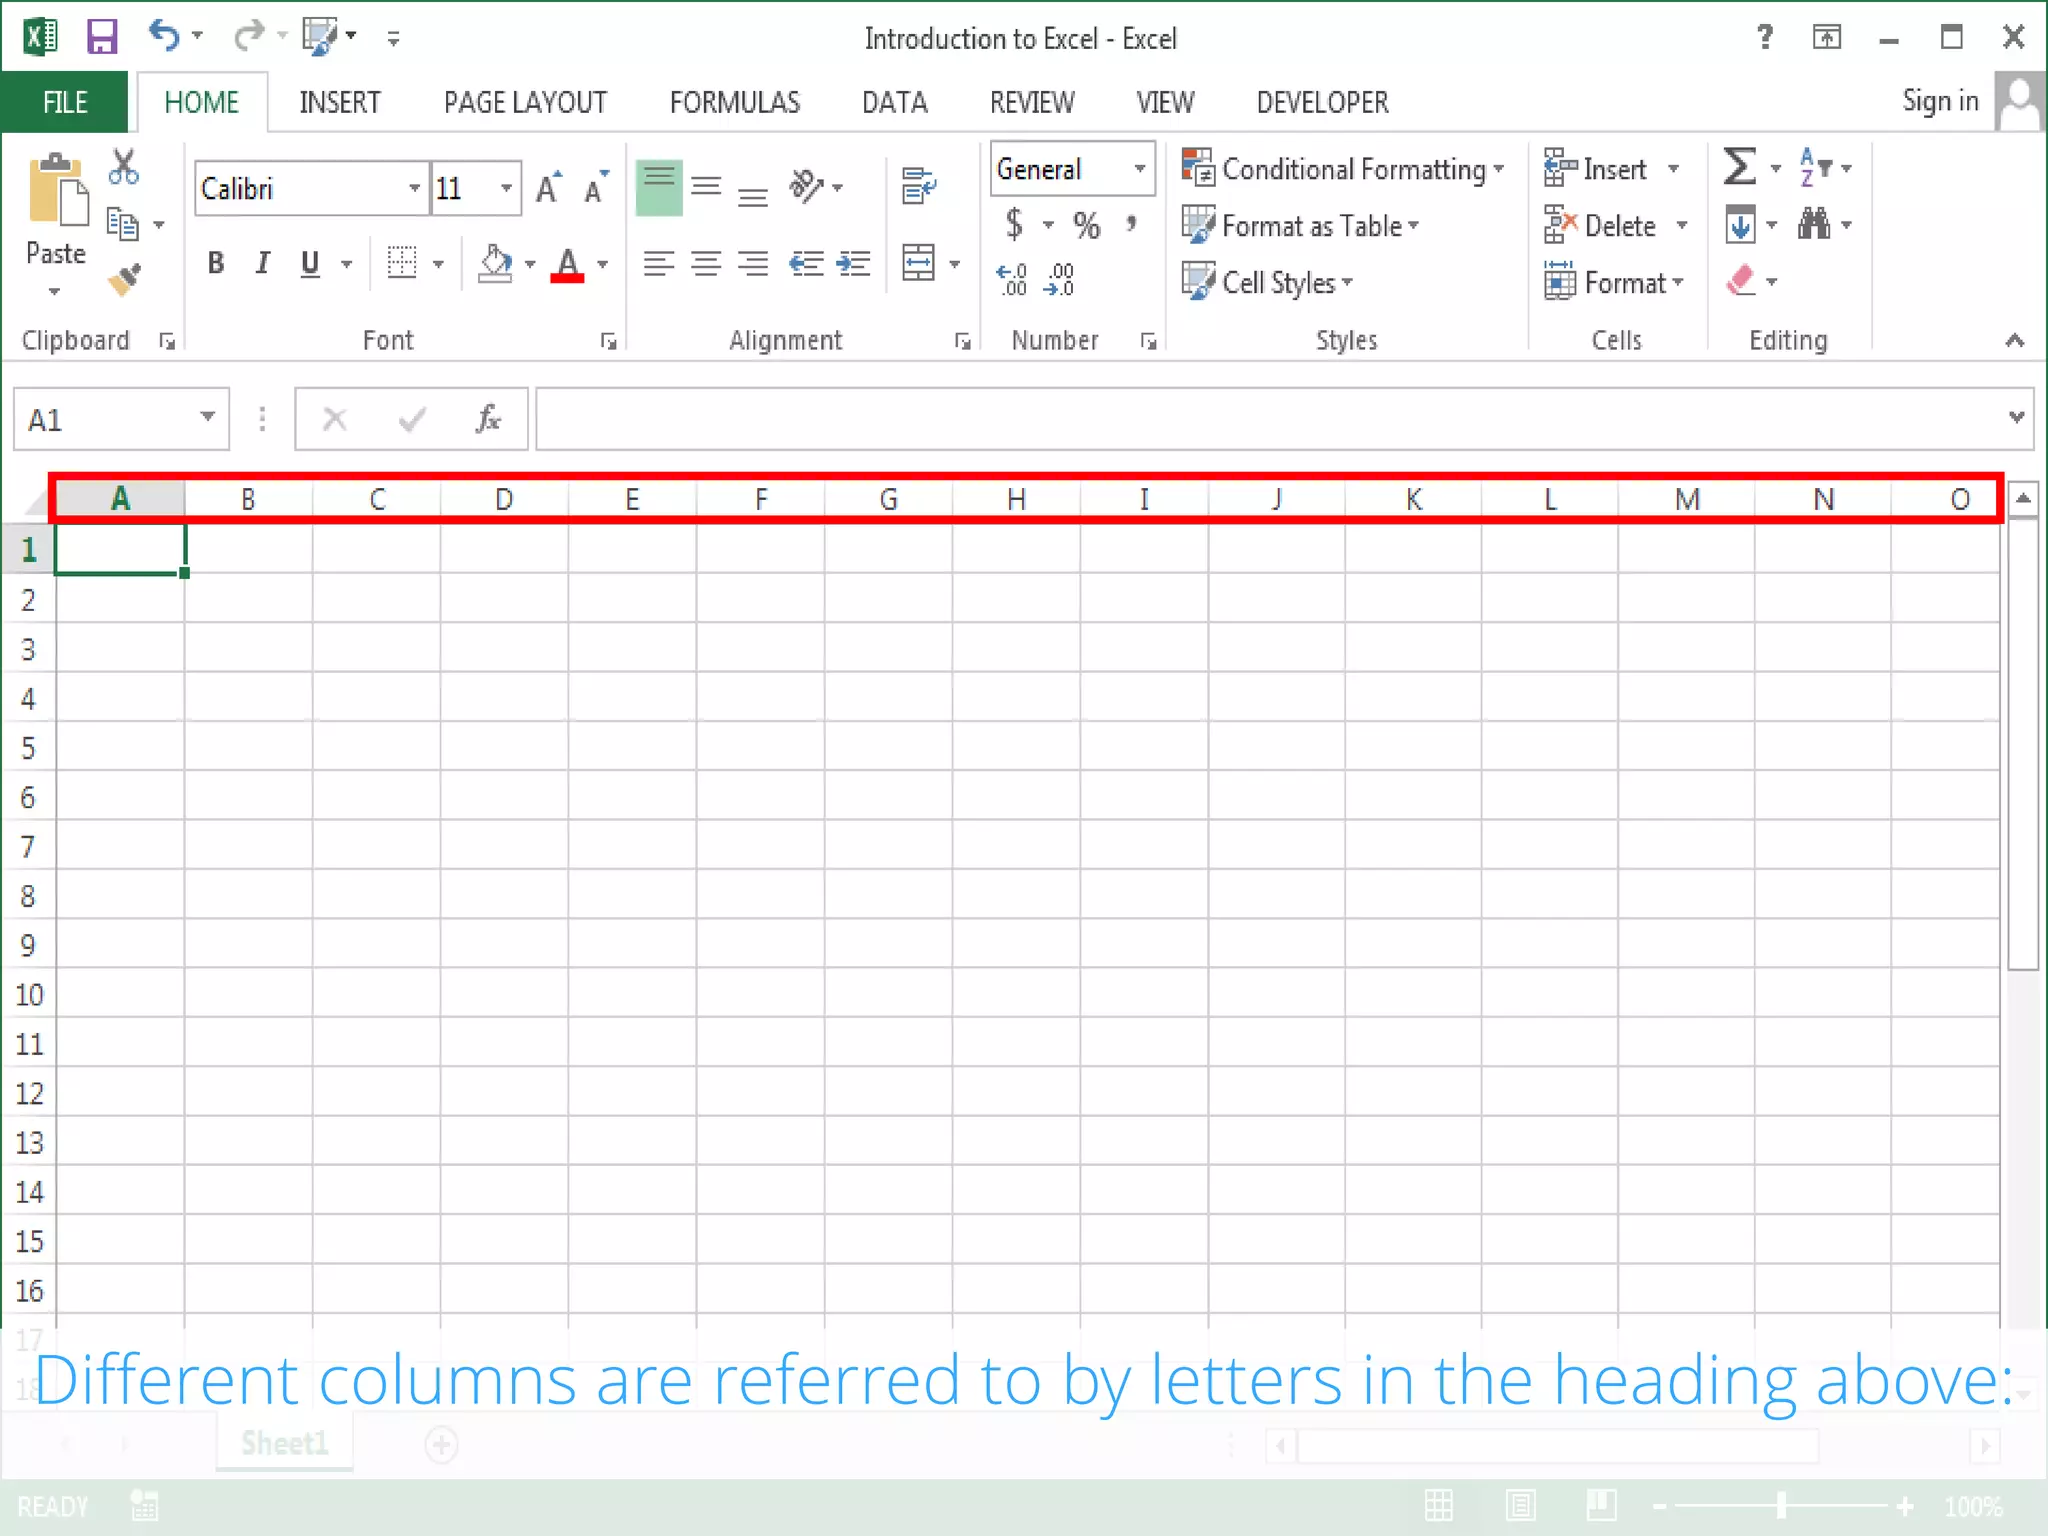Screen dimensions: 2048x1536
Task: Select column D header
Action: coord(504,499)
